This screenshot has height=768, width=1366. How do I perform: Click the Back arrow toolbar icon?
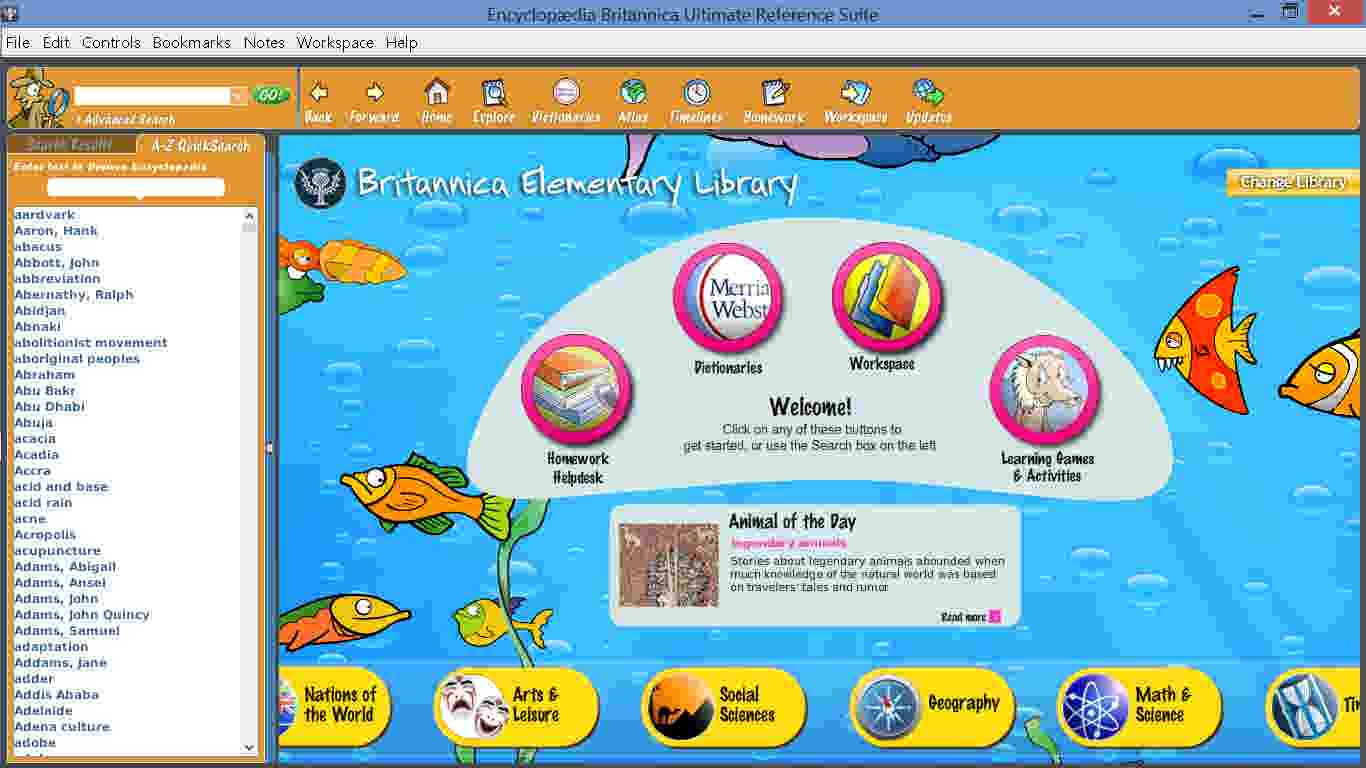pyautogui.click(x=318, y=94)
